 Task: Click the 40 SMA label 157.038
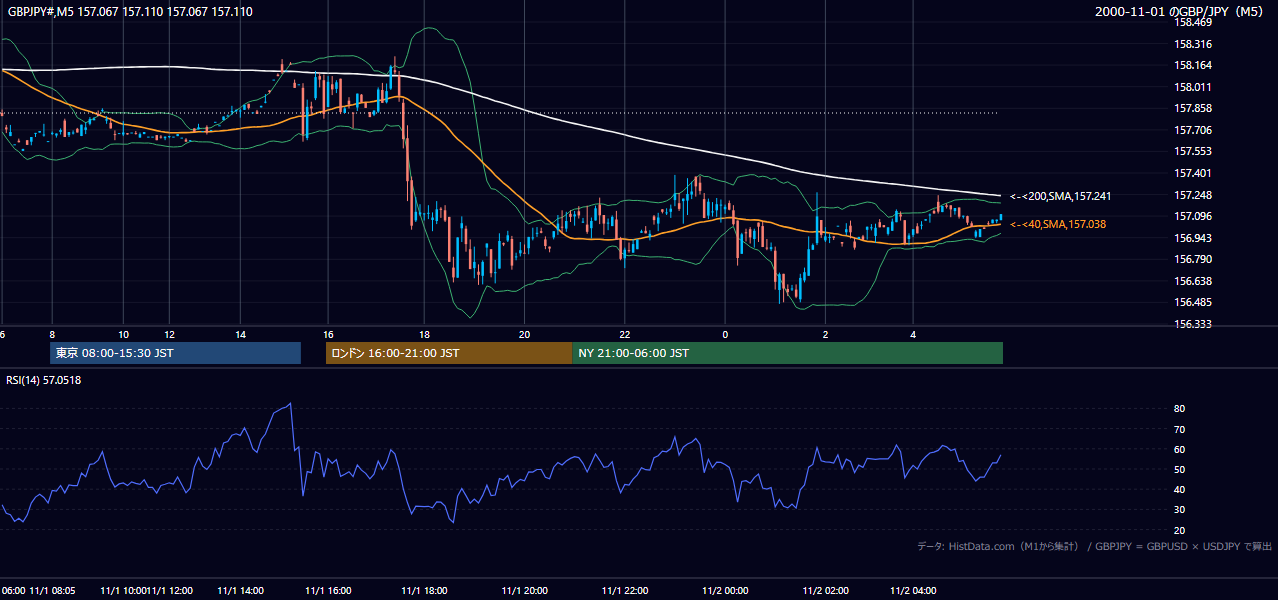[x=1058, y=224]
